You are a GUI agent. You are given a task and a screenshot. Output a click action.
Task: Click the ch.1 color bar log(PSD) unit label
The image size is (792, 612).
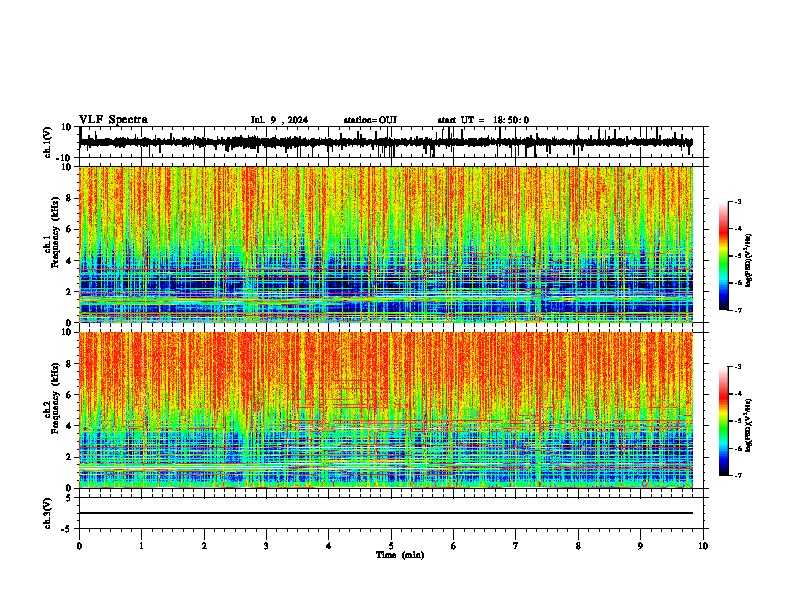tap(748, 260)
